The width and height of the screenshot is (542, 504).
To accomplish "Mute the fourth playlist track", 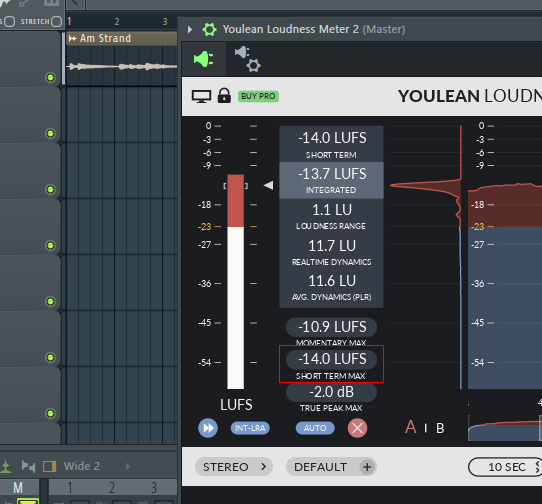I will [x=50, y=245].
